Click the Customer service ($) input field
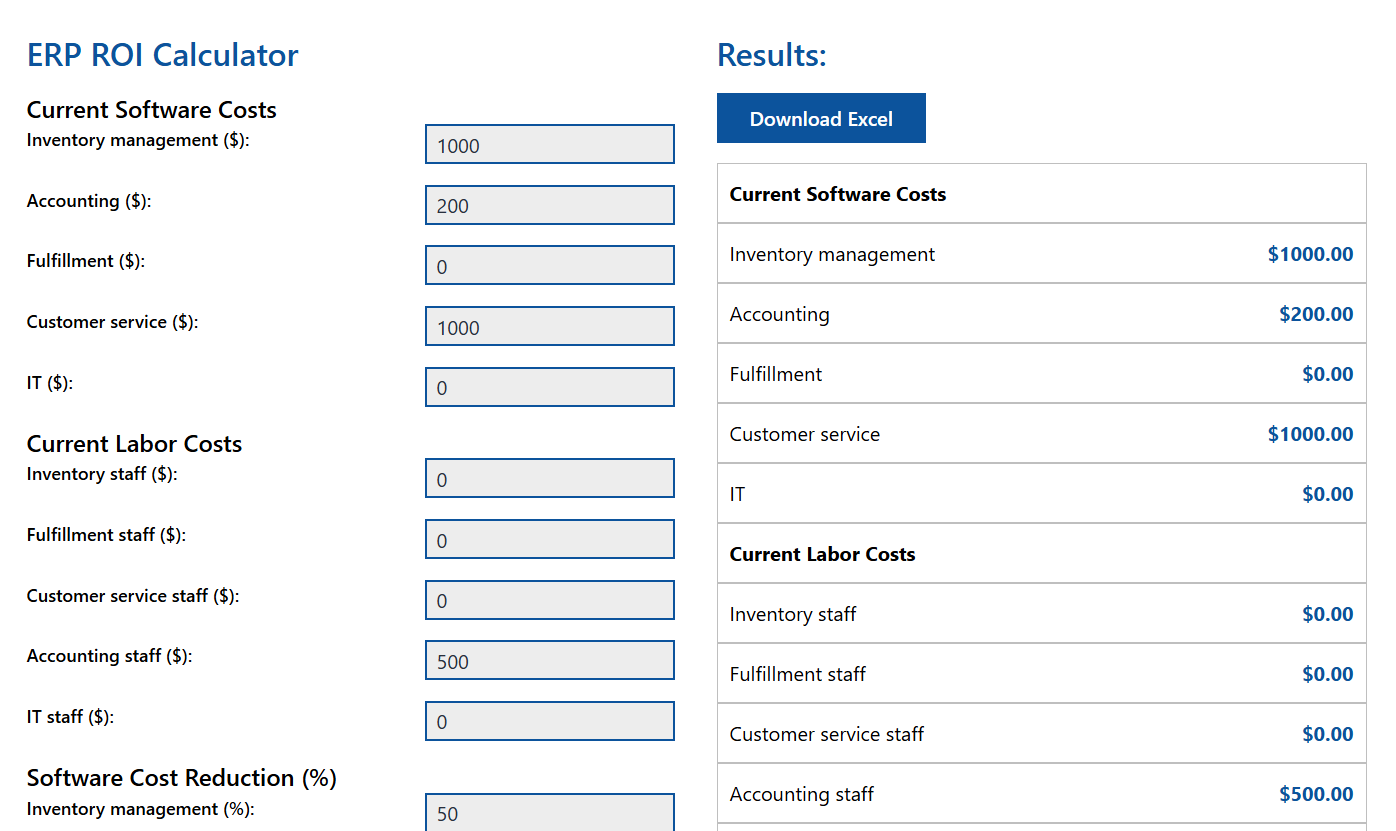 point(549,326)
